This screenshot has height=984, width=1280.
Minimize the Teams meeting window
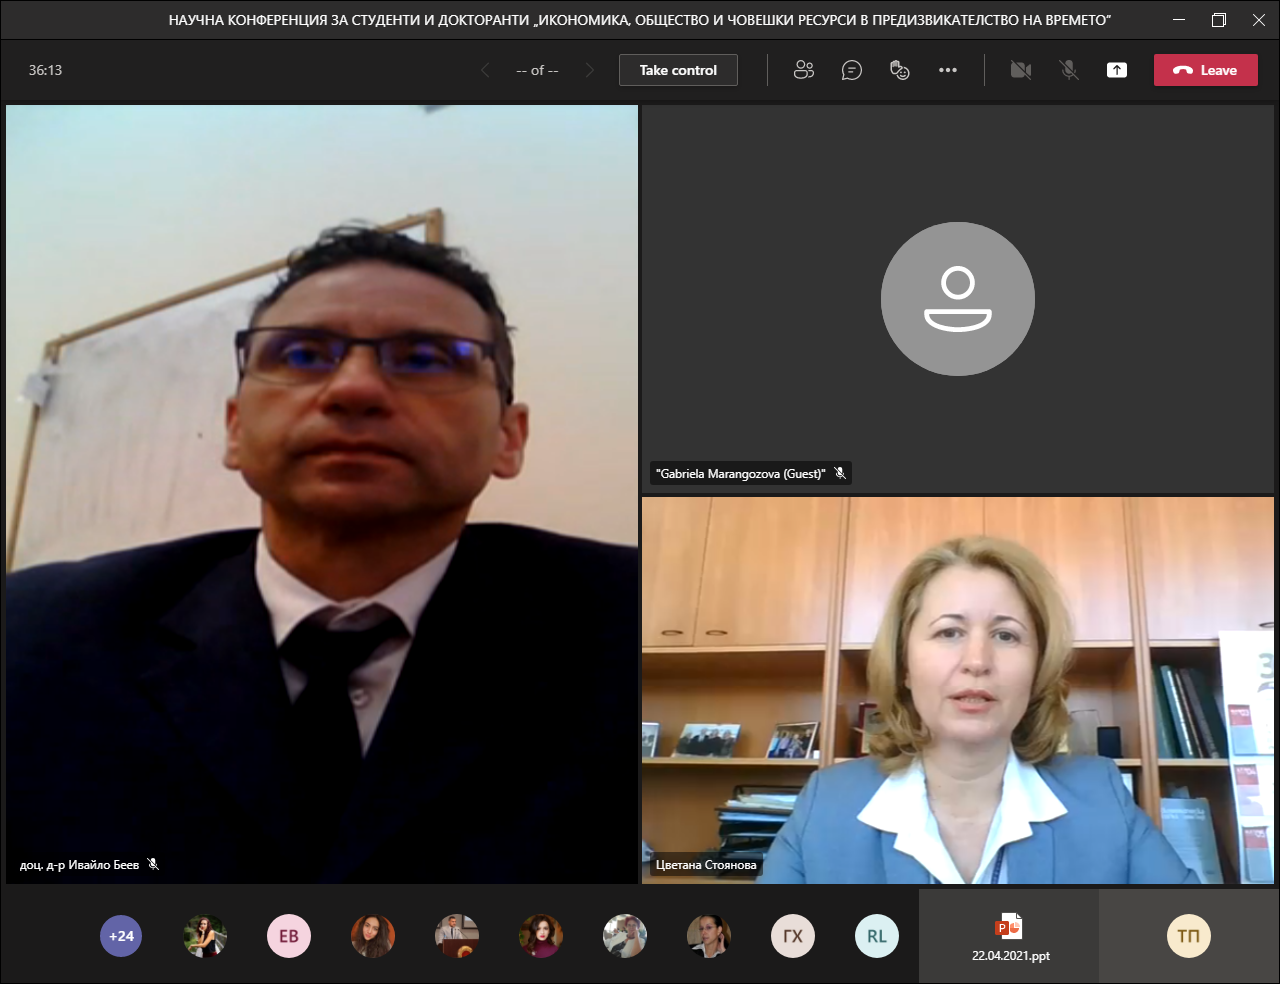pos(1179,20)
